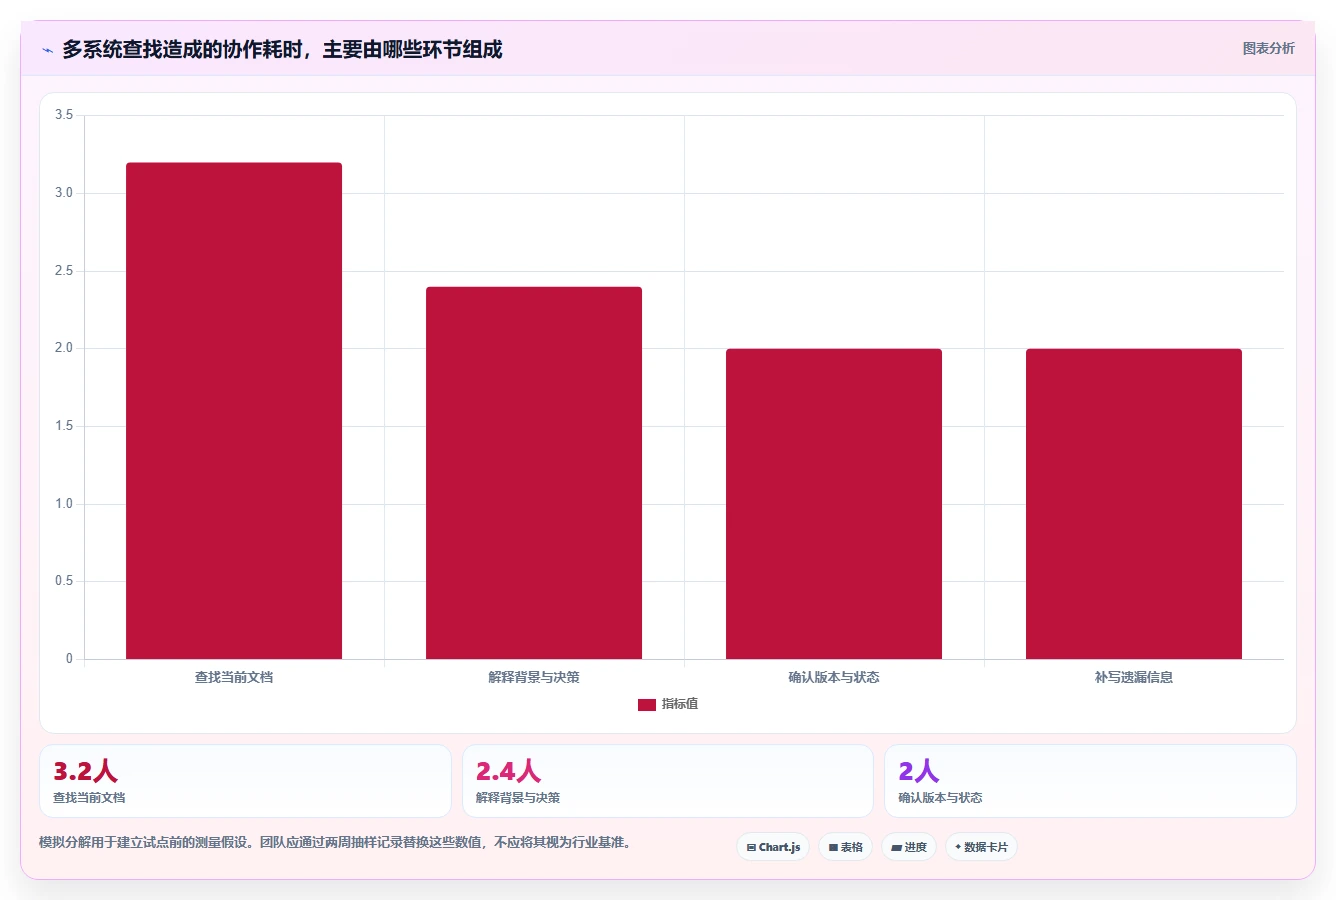Click the 2.5 y-axis tick label
The height and width of the screenshot is (900, 1336).
click(x=64, y=271)
